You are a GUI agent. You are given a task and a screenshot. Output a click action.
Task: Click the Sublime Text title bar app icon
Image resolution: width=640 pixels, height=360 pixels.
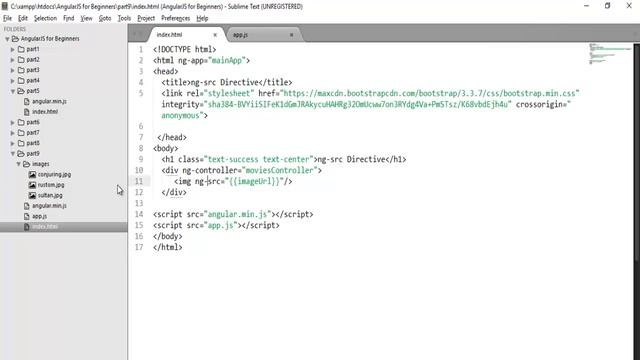(5, 6)
